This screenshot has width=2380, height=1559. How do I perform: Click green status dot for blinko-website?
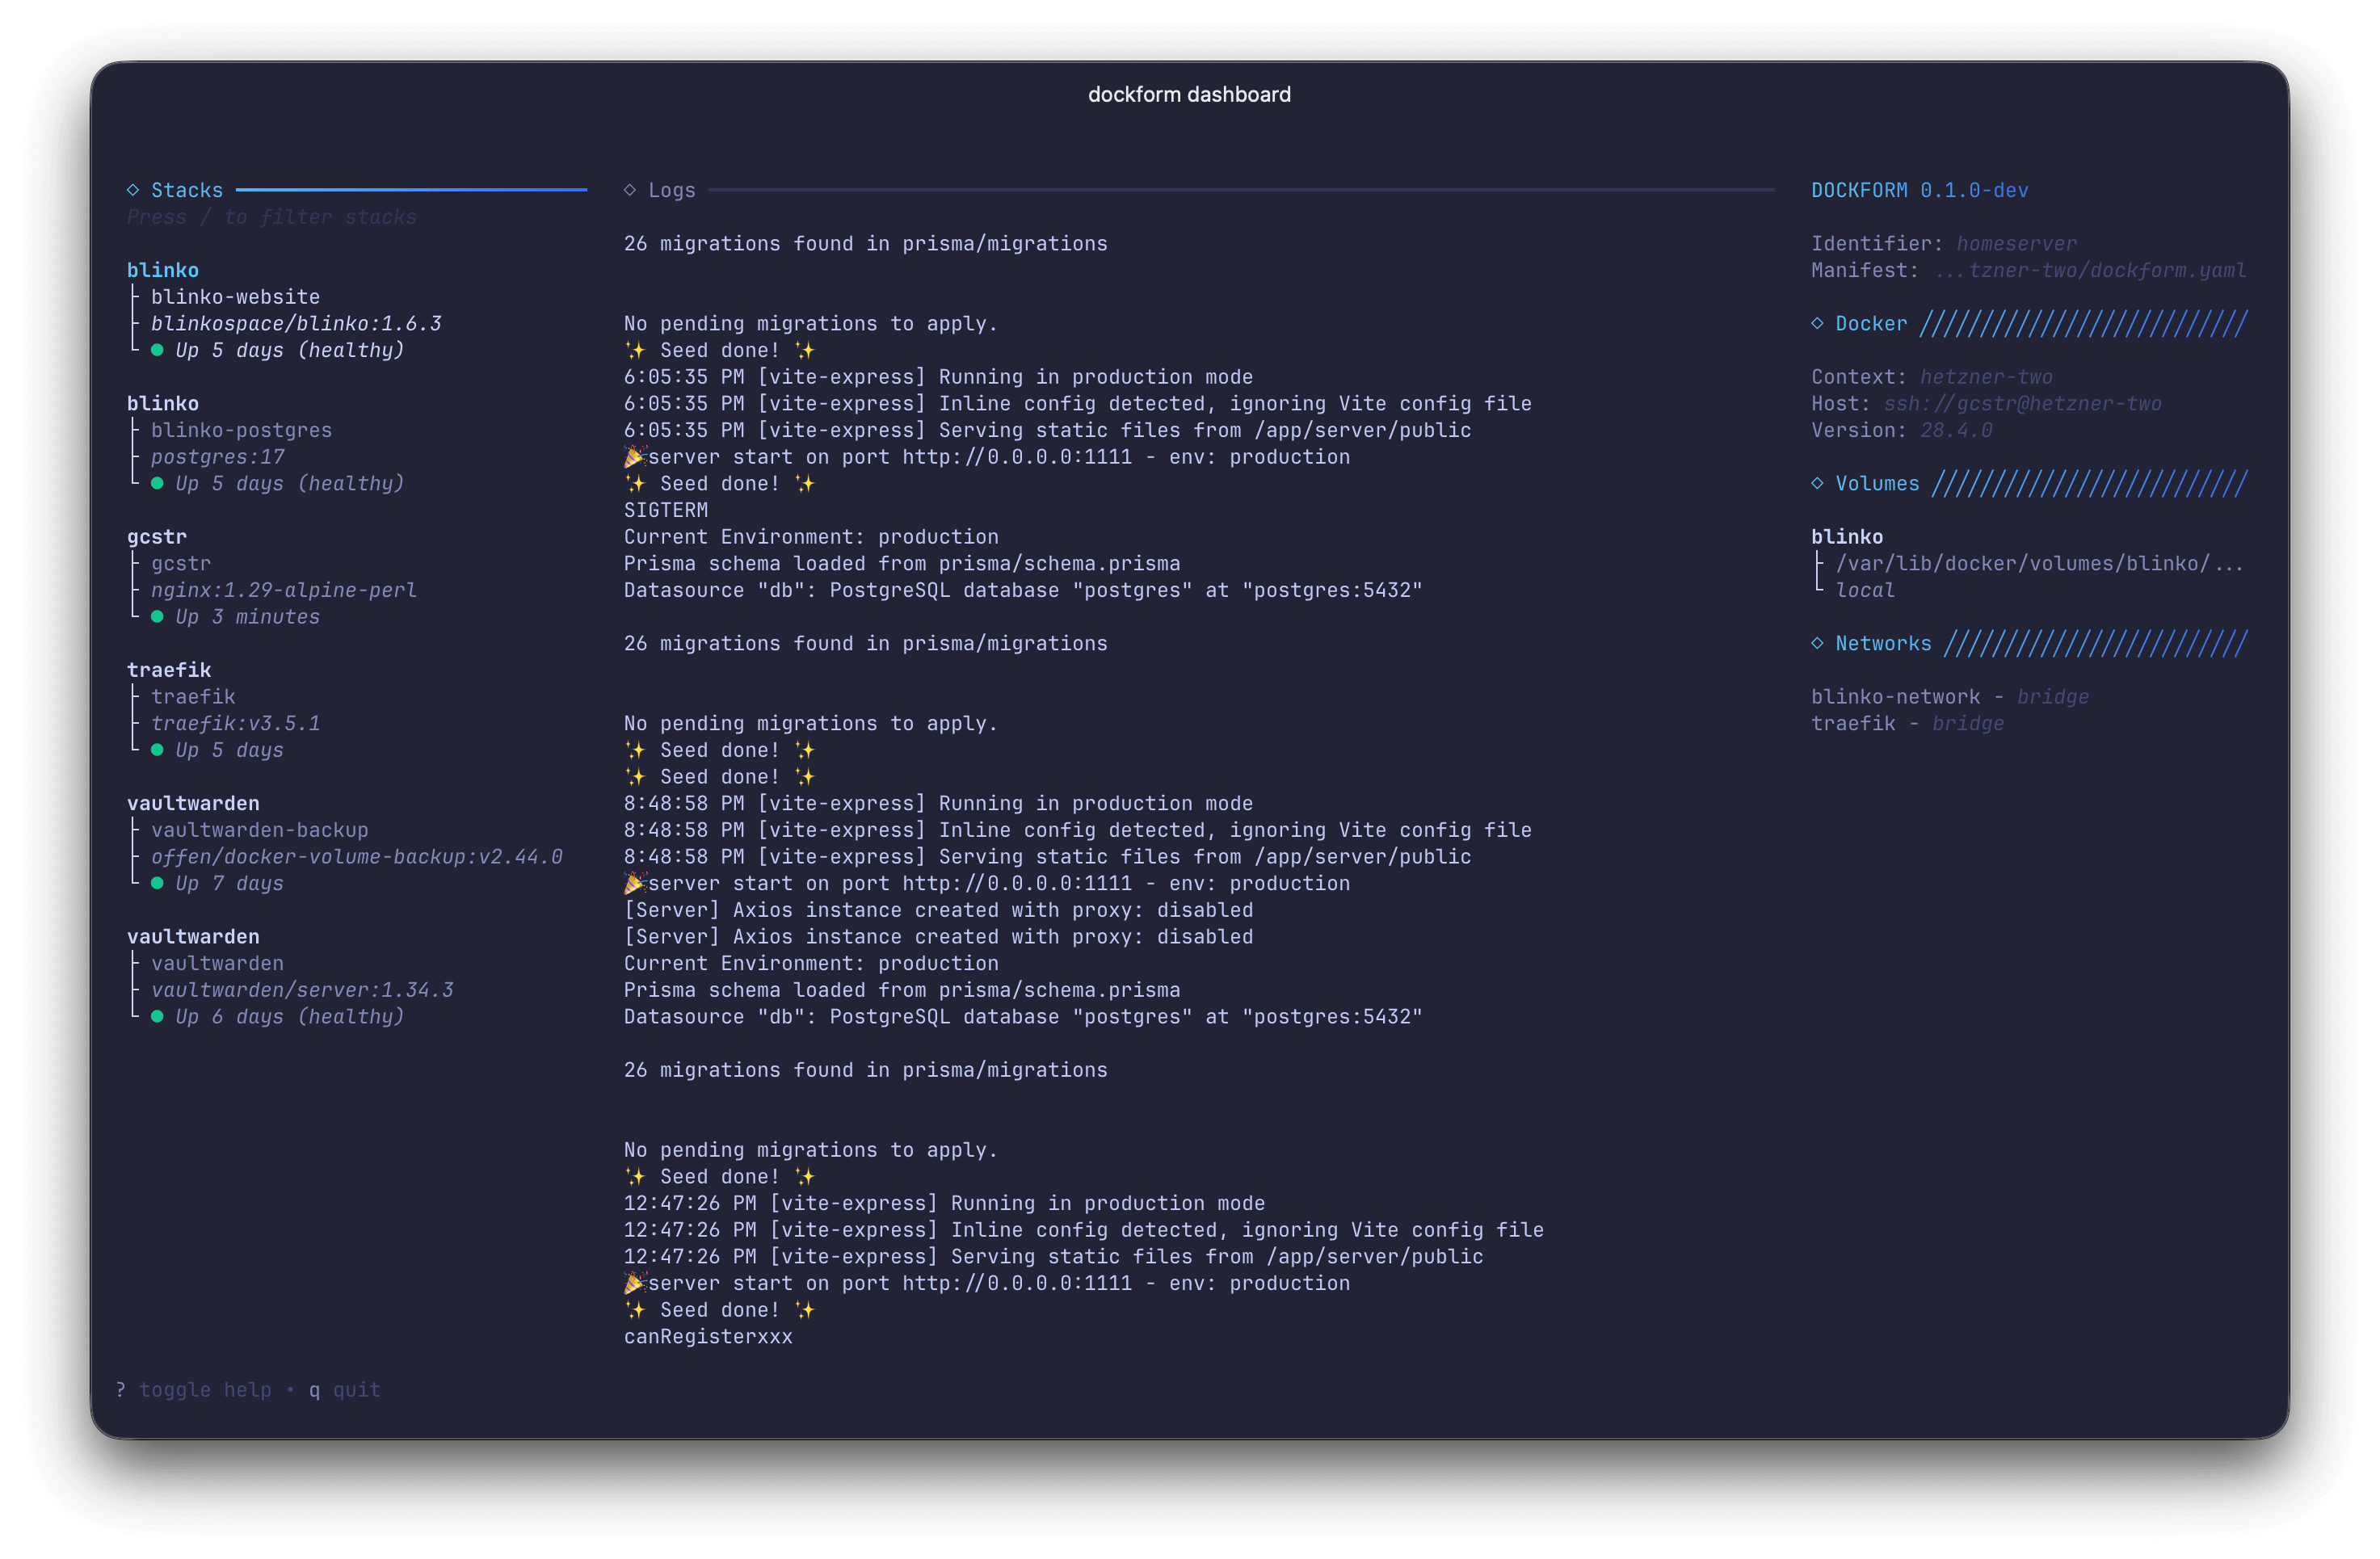pos(157,350)
